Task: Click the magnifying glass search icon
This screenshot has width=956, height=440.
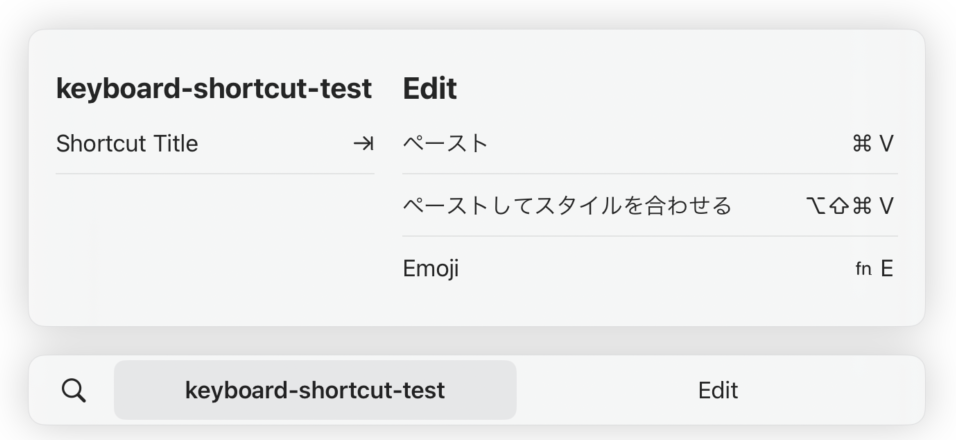Action: (x=74, y=390)
